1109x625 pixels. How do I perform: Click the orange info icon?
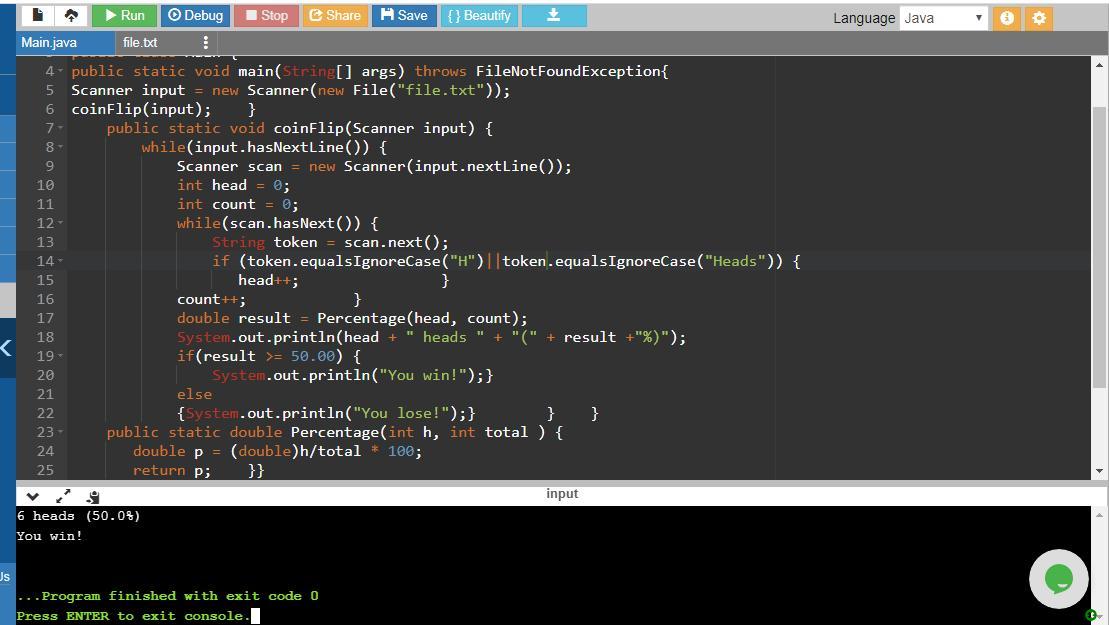pyautogui.click(x=1006, y=18)
